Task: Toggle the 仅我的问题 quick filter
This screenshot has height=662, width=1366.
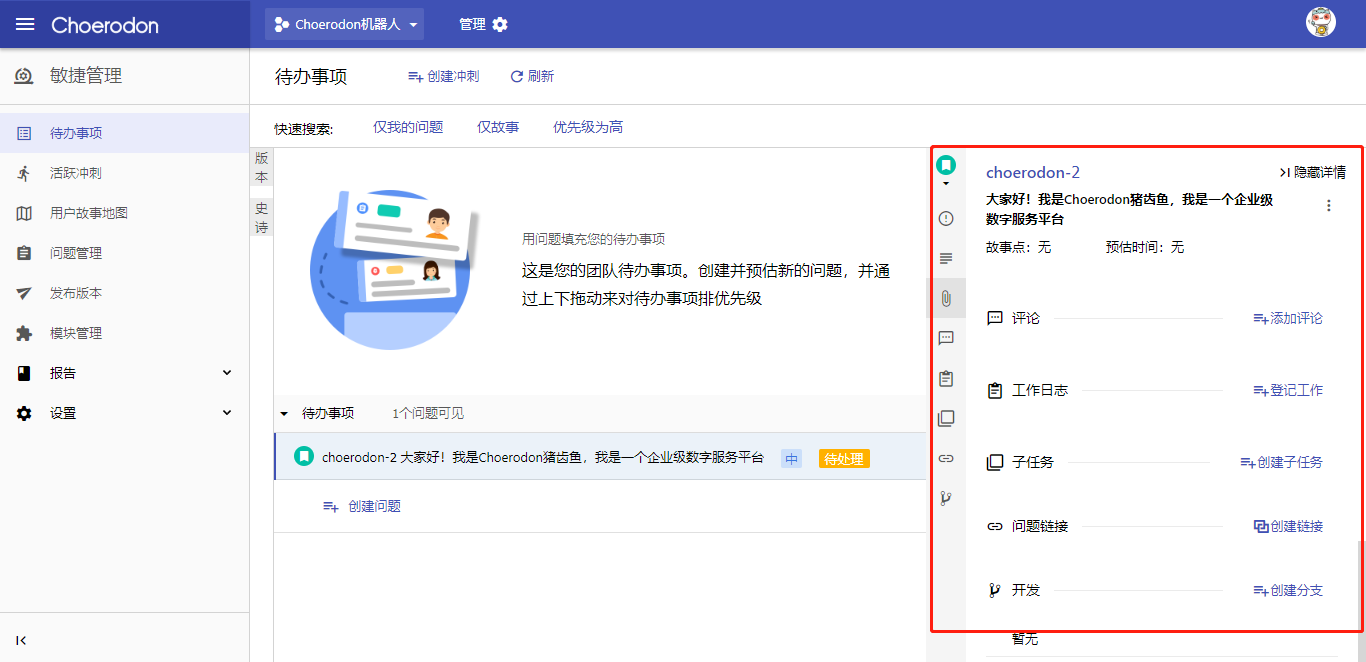Action: click(x=408, y=127)
